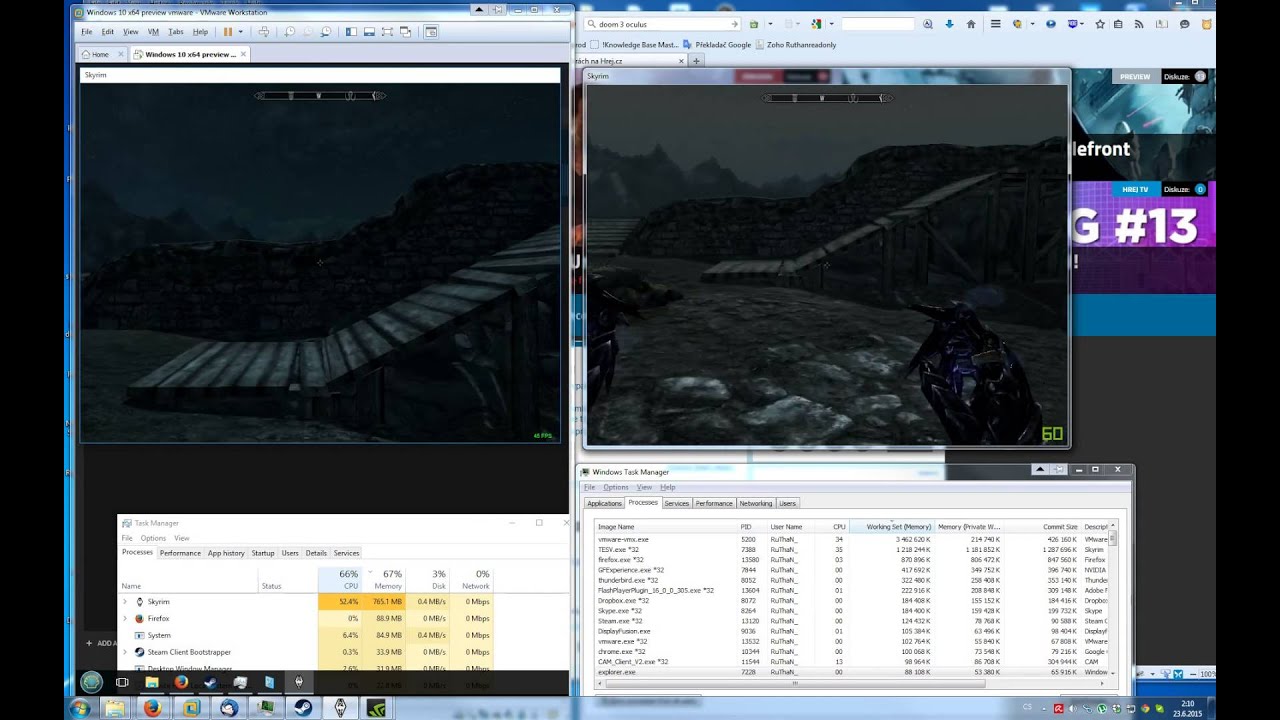Open a new Firefox tab with plus button
This screenshot has width=1280, height=720.
click(697, 61)
